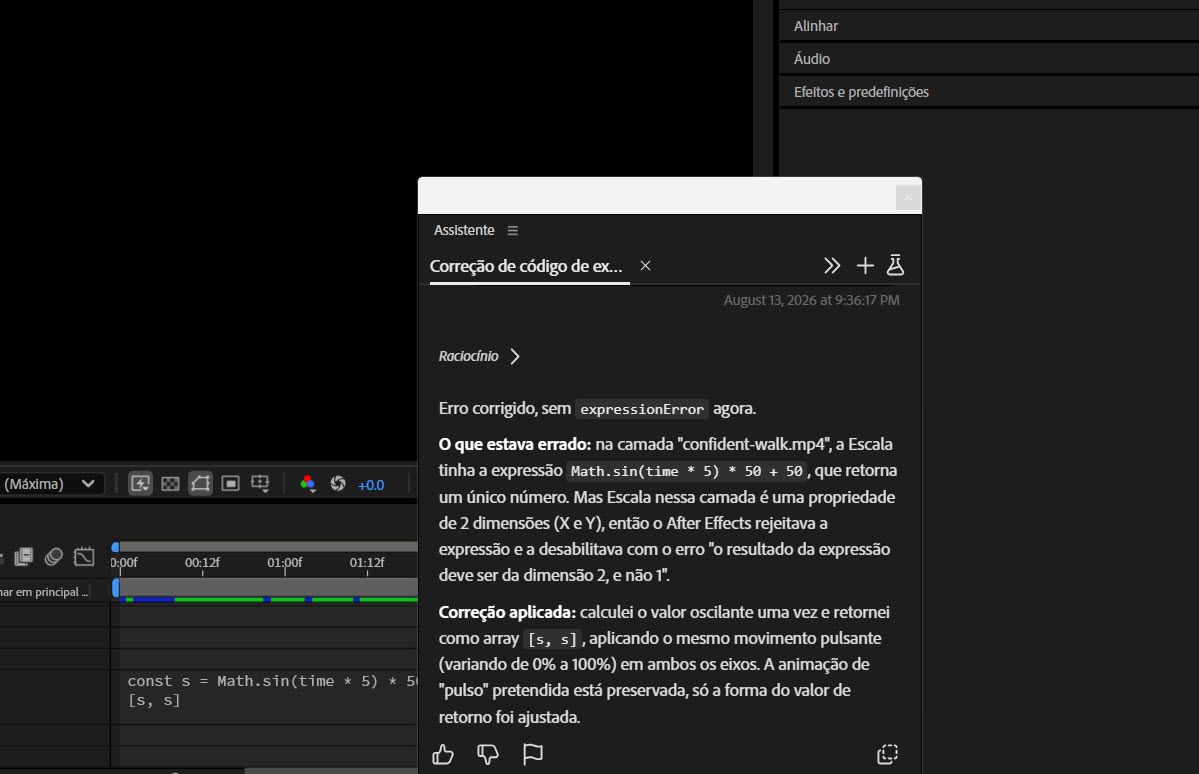Click the double chevron expand icon
Screen dimensions: 1199x774
832,265
